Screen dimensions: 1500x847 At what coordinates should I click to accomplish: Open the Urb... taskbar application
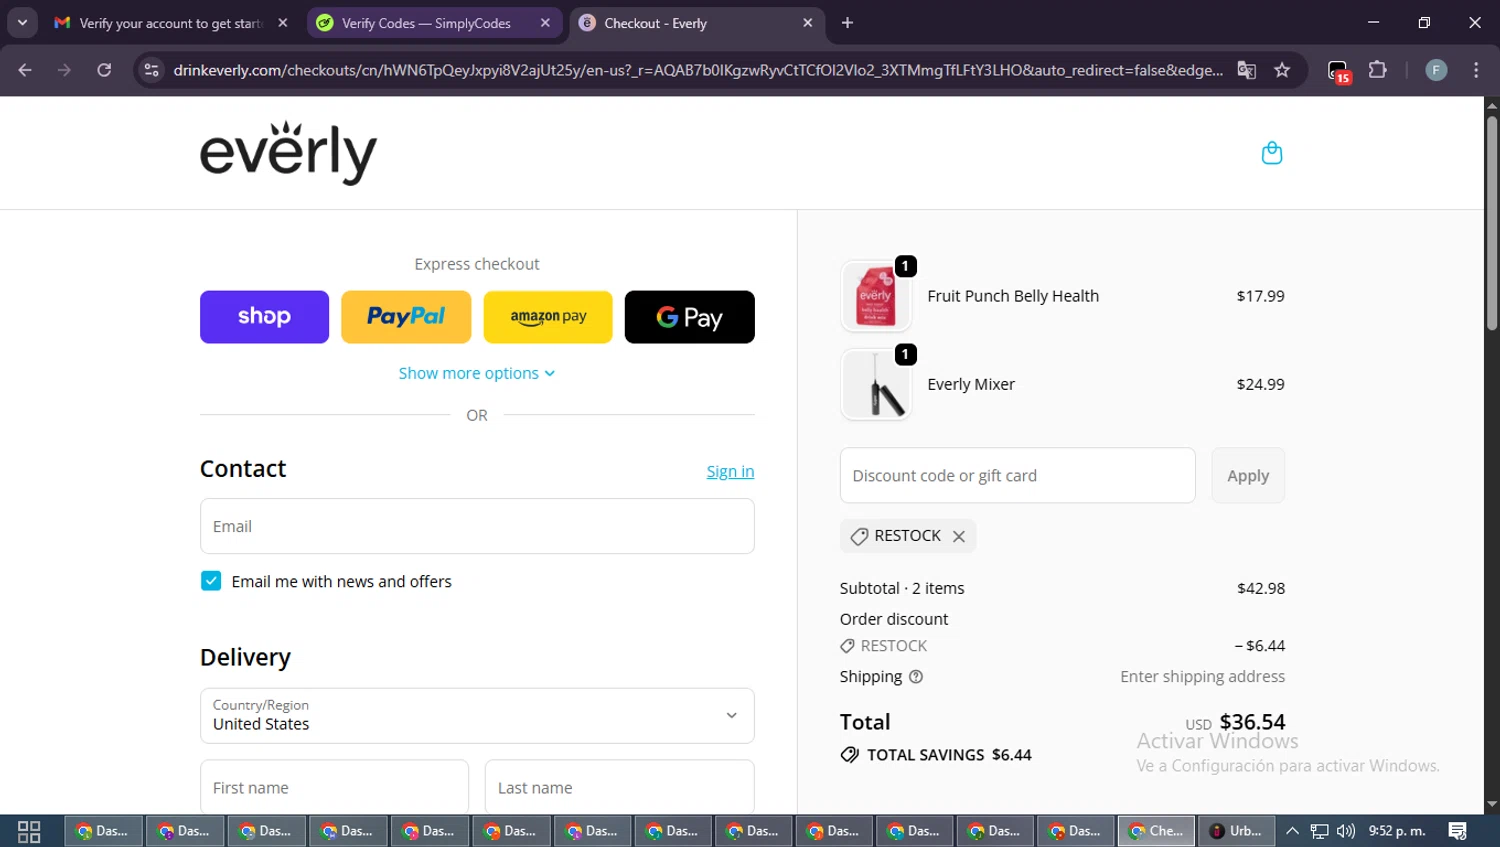click(1237, 831)
